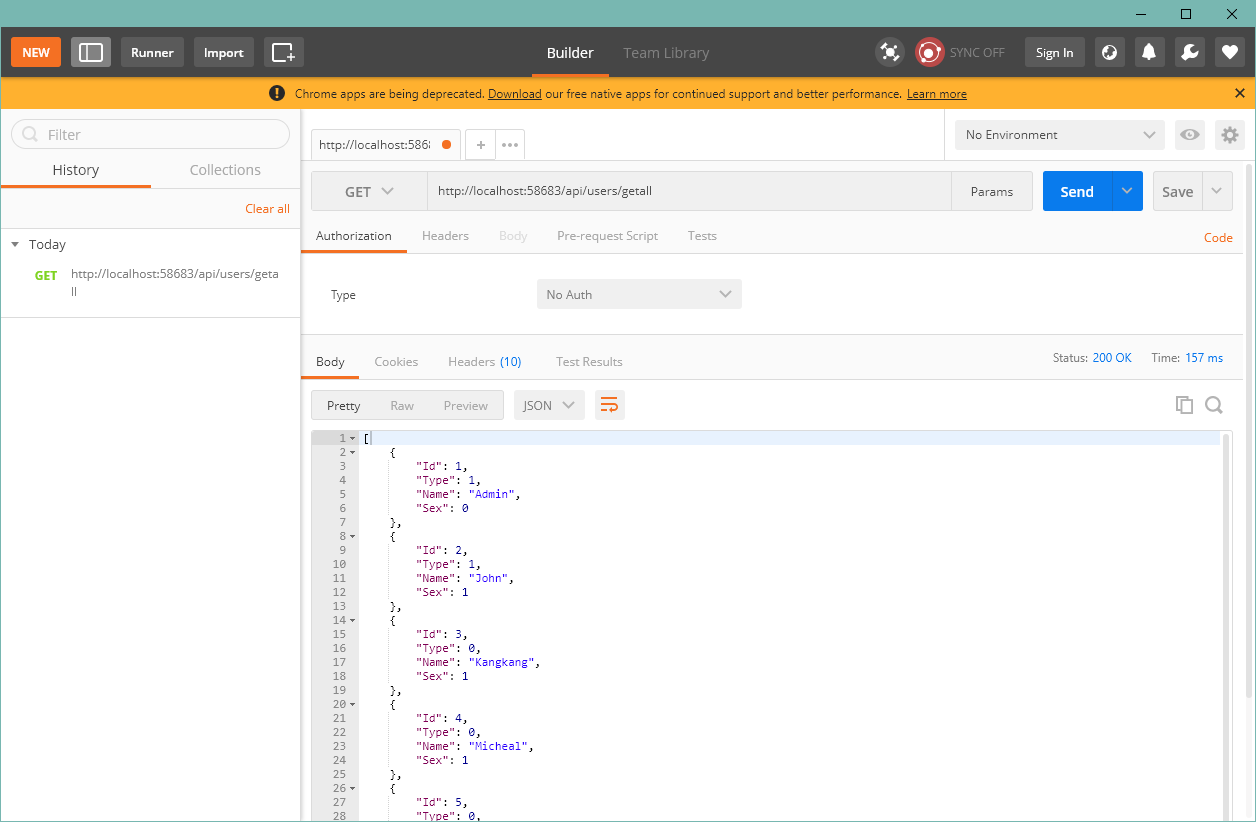Switch to Raw view
Screen dimensions: 1256x822
[402, 405]
